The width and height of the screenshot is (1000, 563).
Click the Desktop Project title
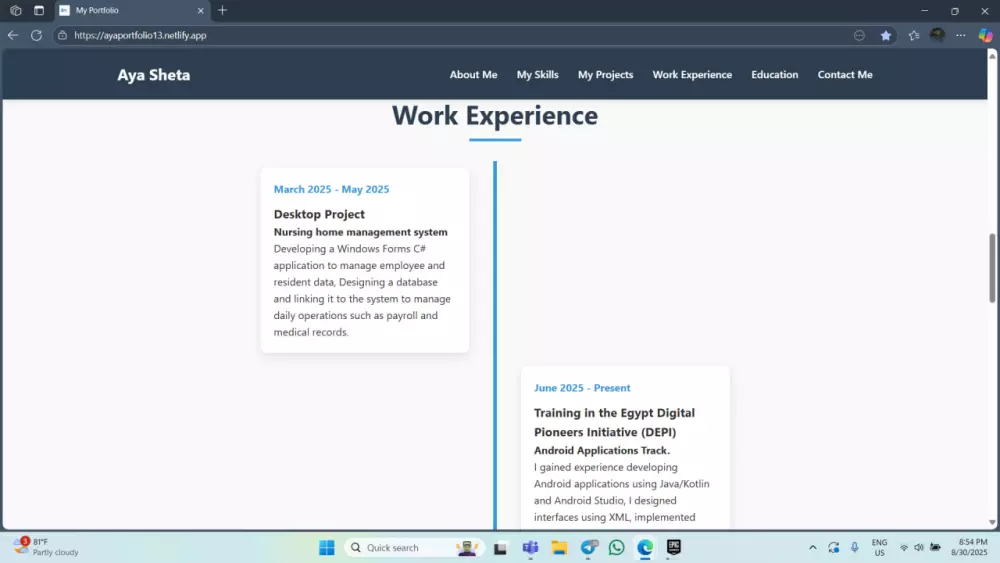[x=320, y=214]
